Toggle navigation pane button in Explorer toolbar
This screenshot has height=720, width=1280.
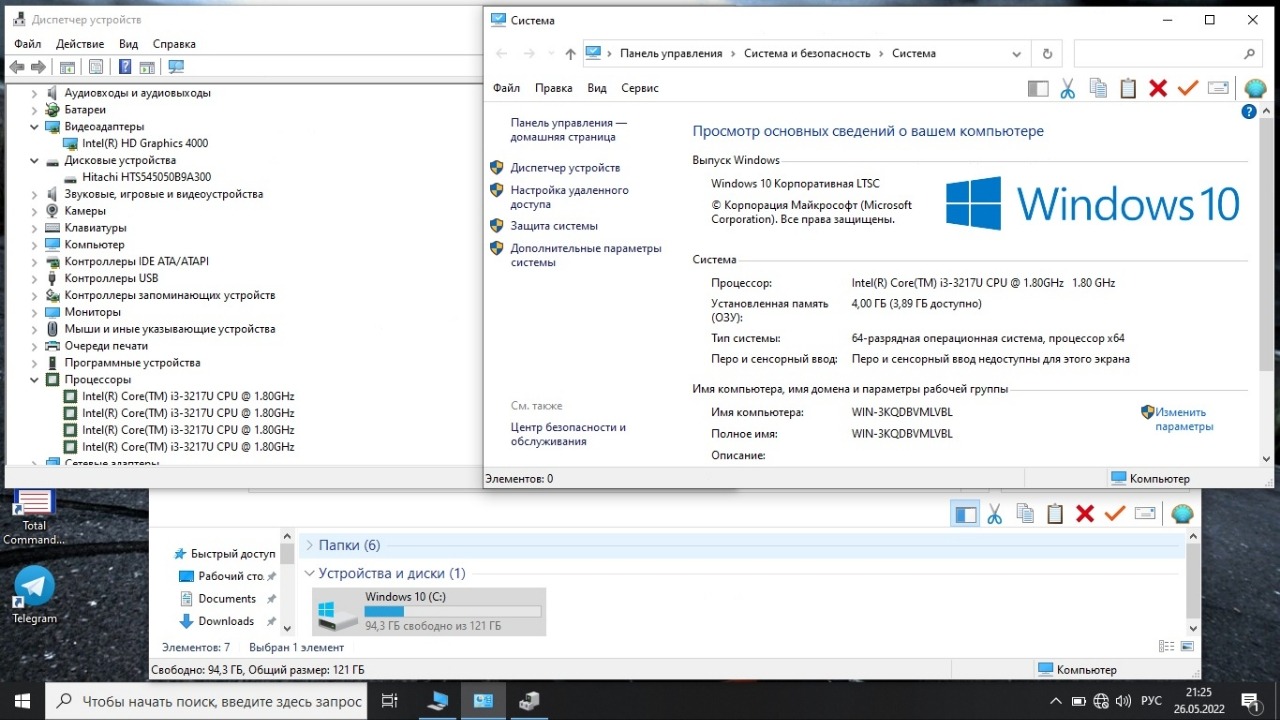coord(965,514)
